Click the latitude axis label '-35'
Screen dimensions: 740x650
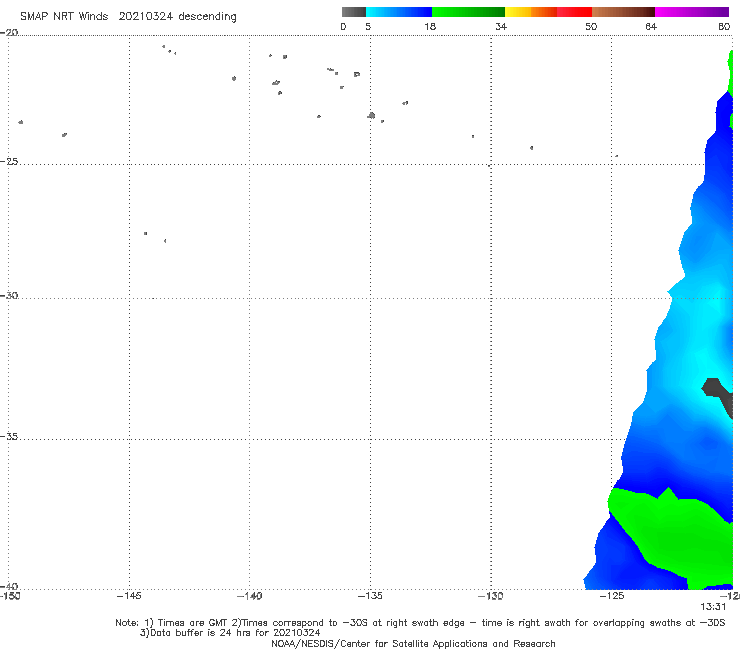click(9, 436)
